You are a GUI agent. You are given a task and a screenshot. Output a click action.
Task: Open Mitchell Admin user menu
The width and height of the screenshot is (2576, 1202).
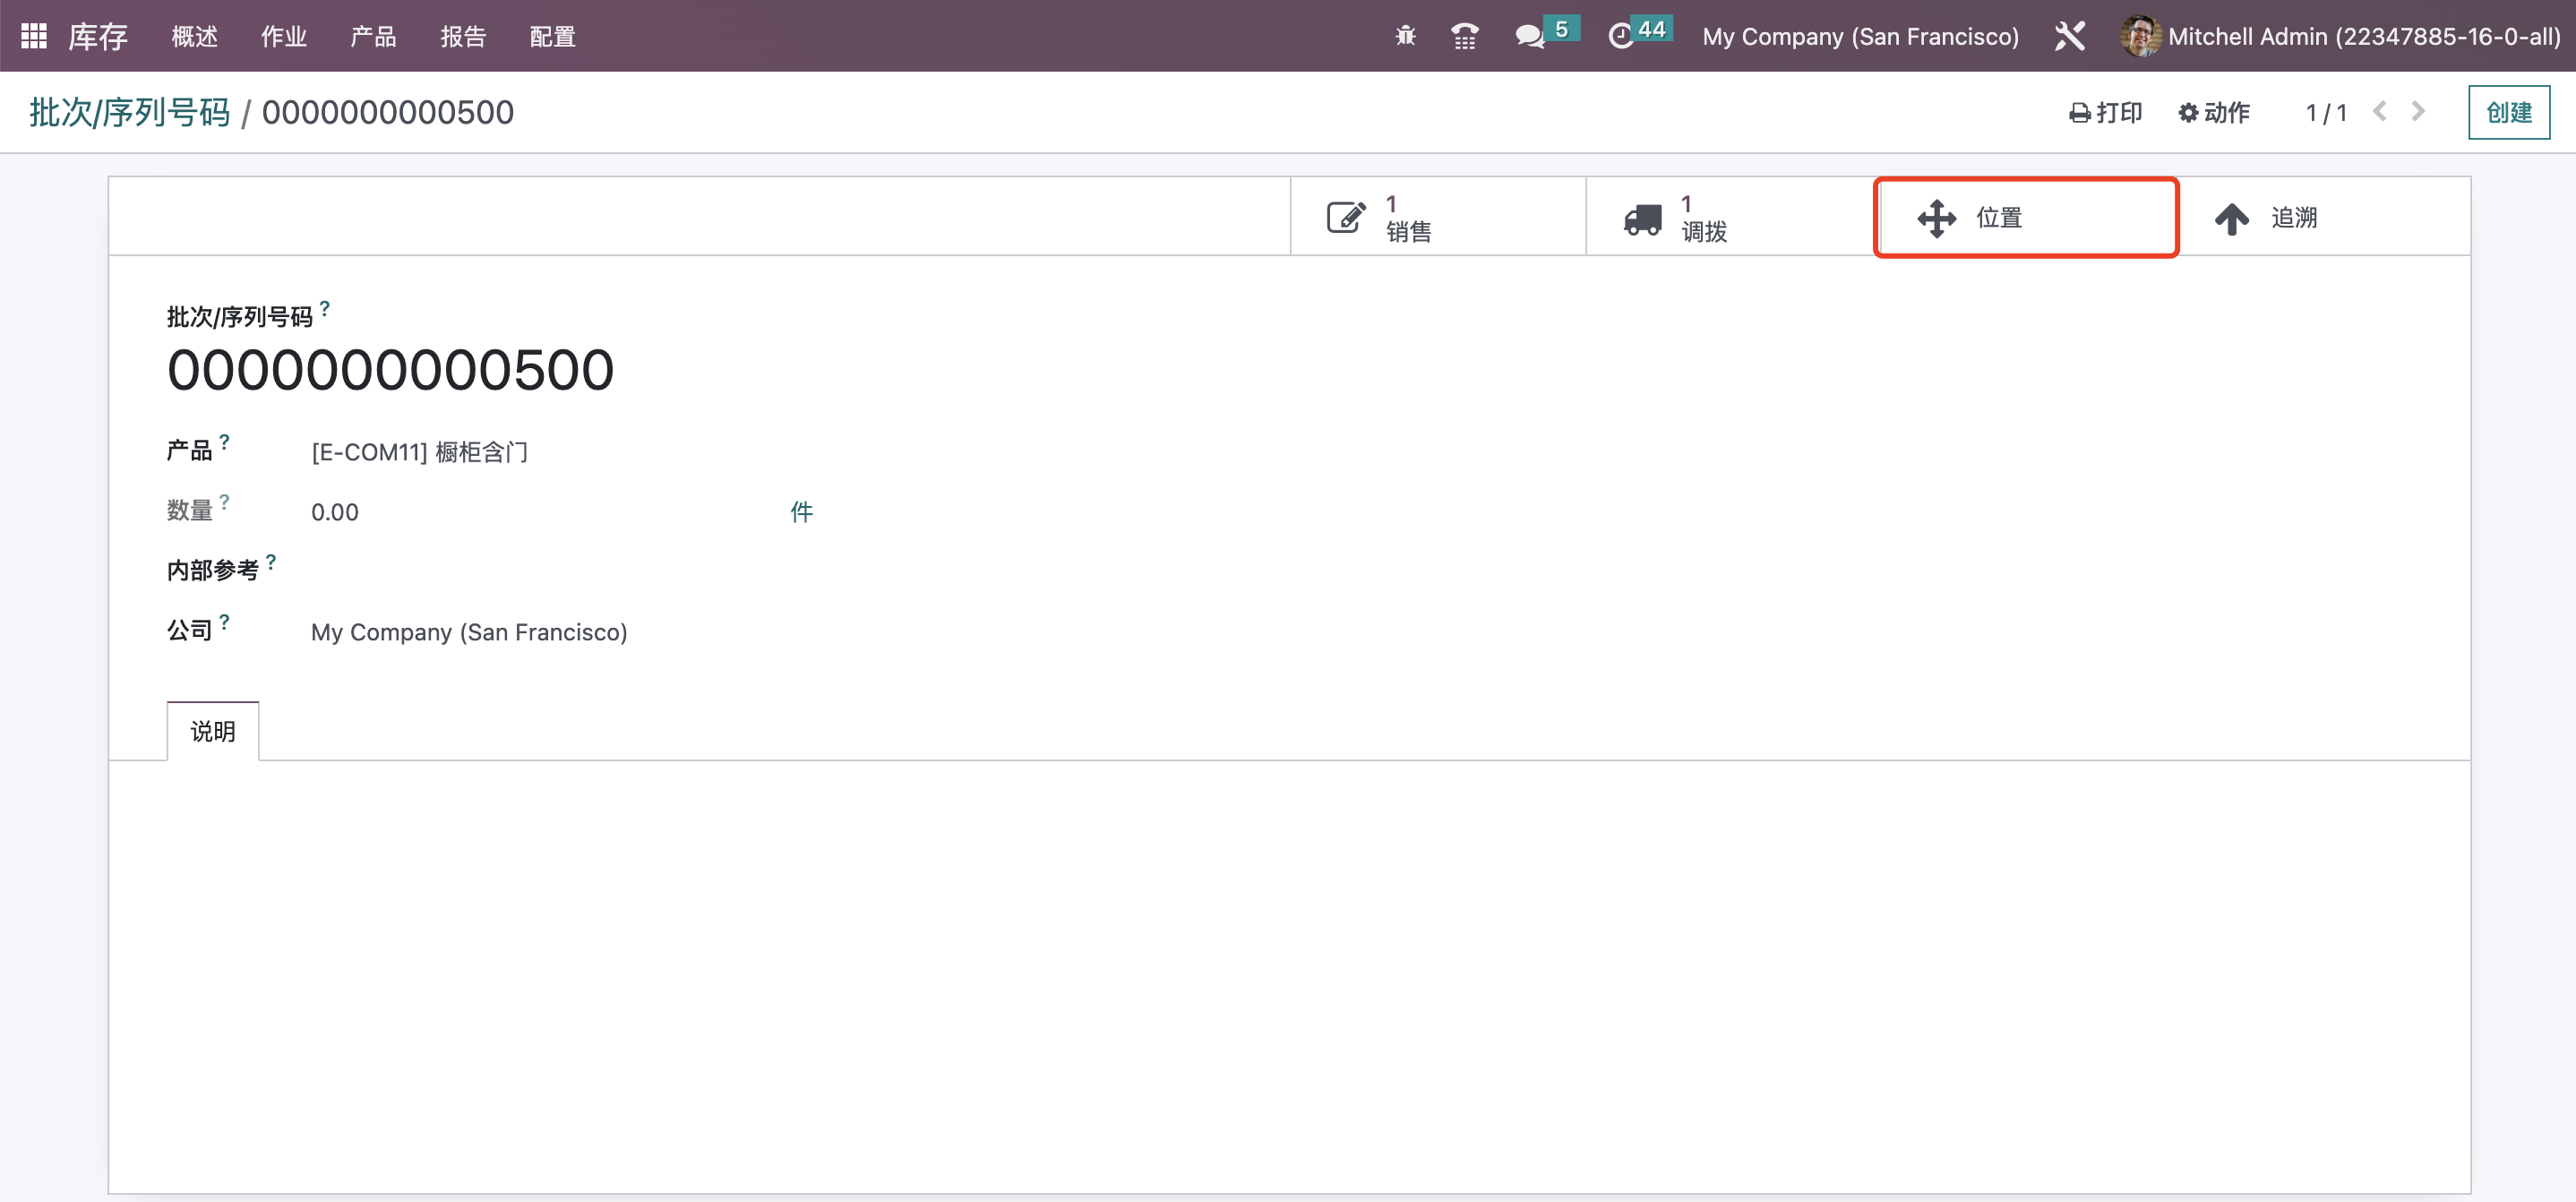click(2340, 36)
